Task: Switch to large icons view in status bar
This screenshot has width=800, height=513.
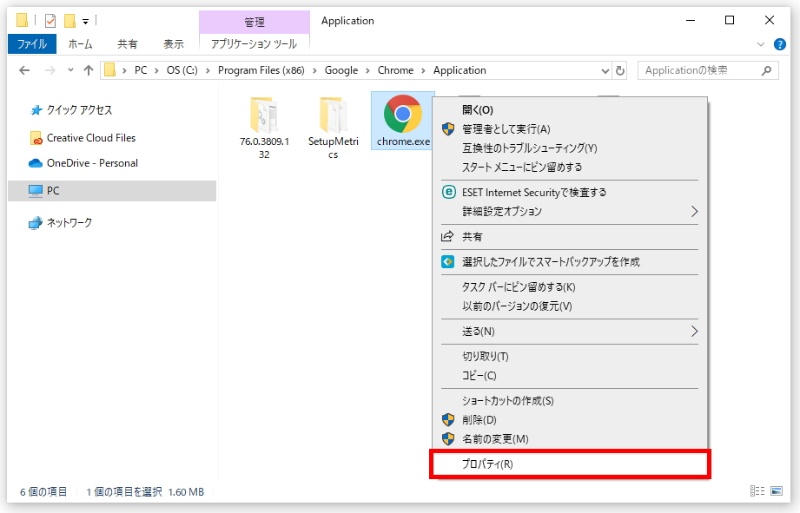Action: coord(777,491)
